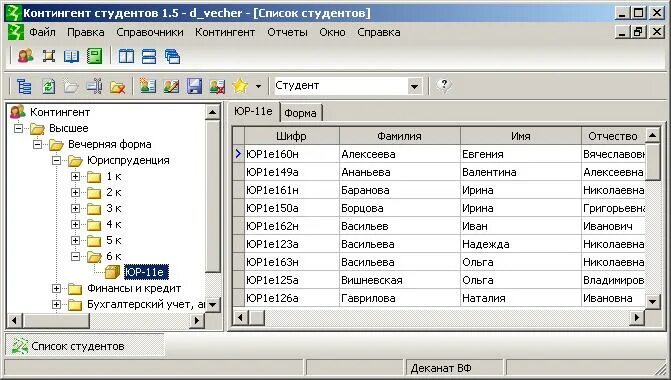Sort by the Шифр column header

tap(291, 136)
